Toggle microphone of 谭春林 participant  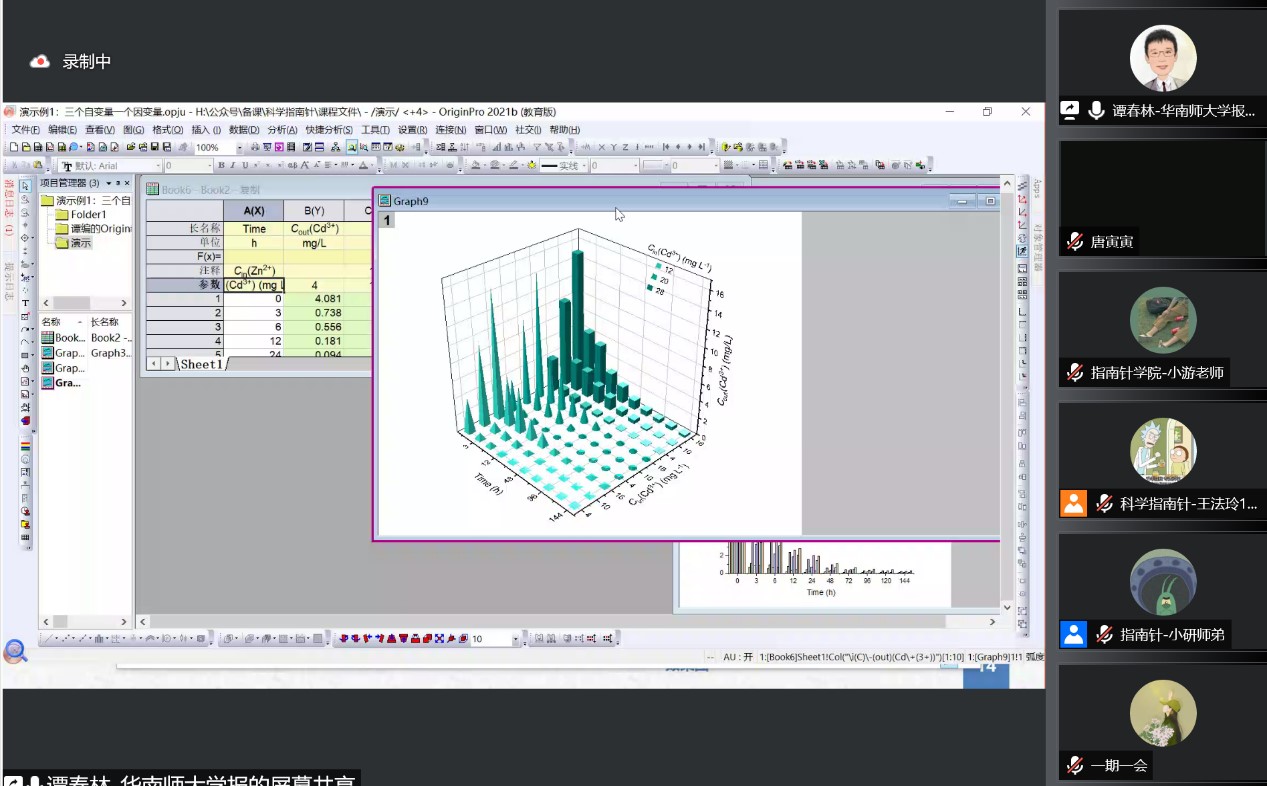coord(1097,111)
